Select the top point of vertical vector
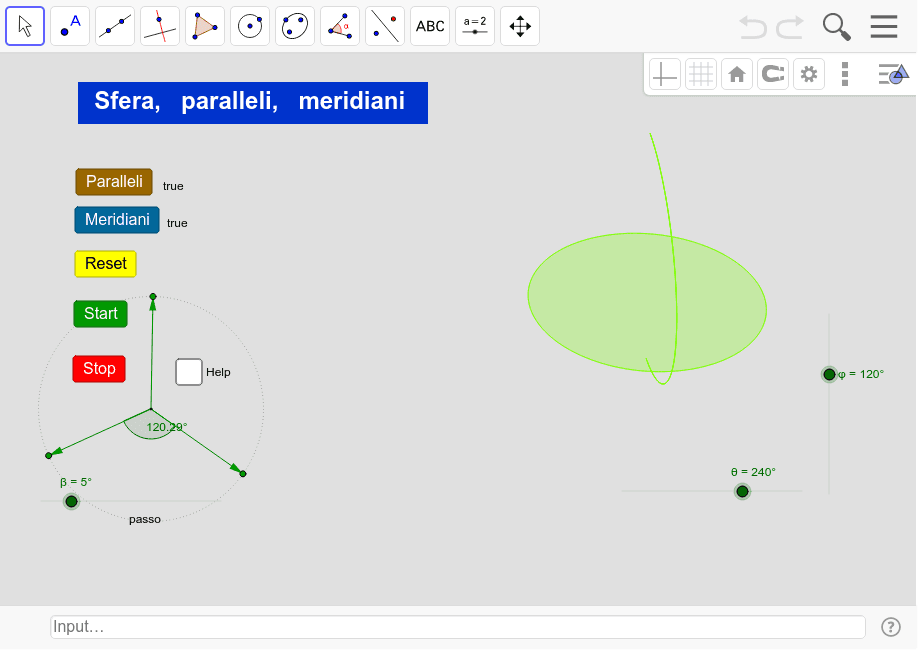The height and width of the screenshot is (650, 918). pyautogui.click(x=153, y=297)
